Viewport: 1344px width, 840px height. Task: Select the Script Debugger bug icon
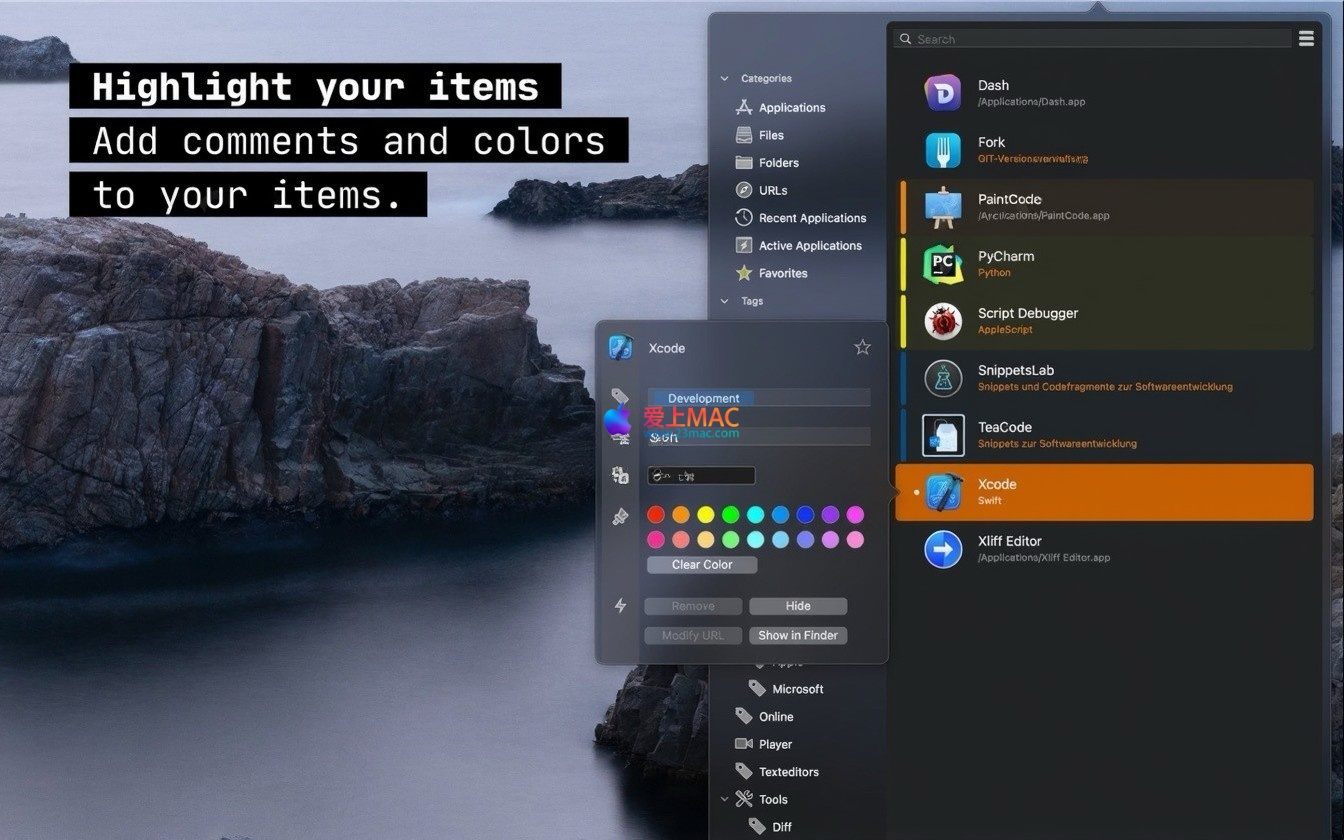(942, 321)
